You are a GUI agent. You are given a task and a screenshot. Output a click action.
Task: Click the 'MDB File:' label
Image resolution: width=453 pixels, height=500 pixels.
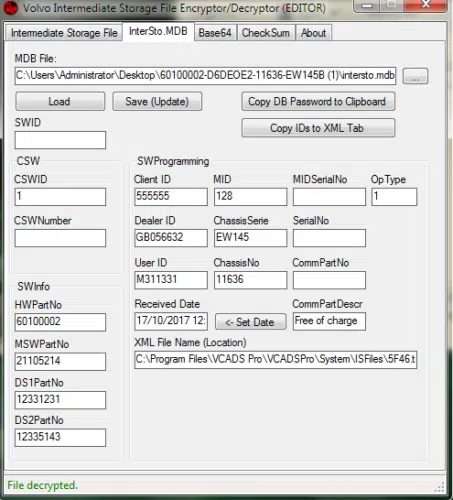point(36,59)
